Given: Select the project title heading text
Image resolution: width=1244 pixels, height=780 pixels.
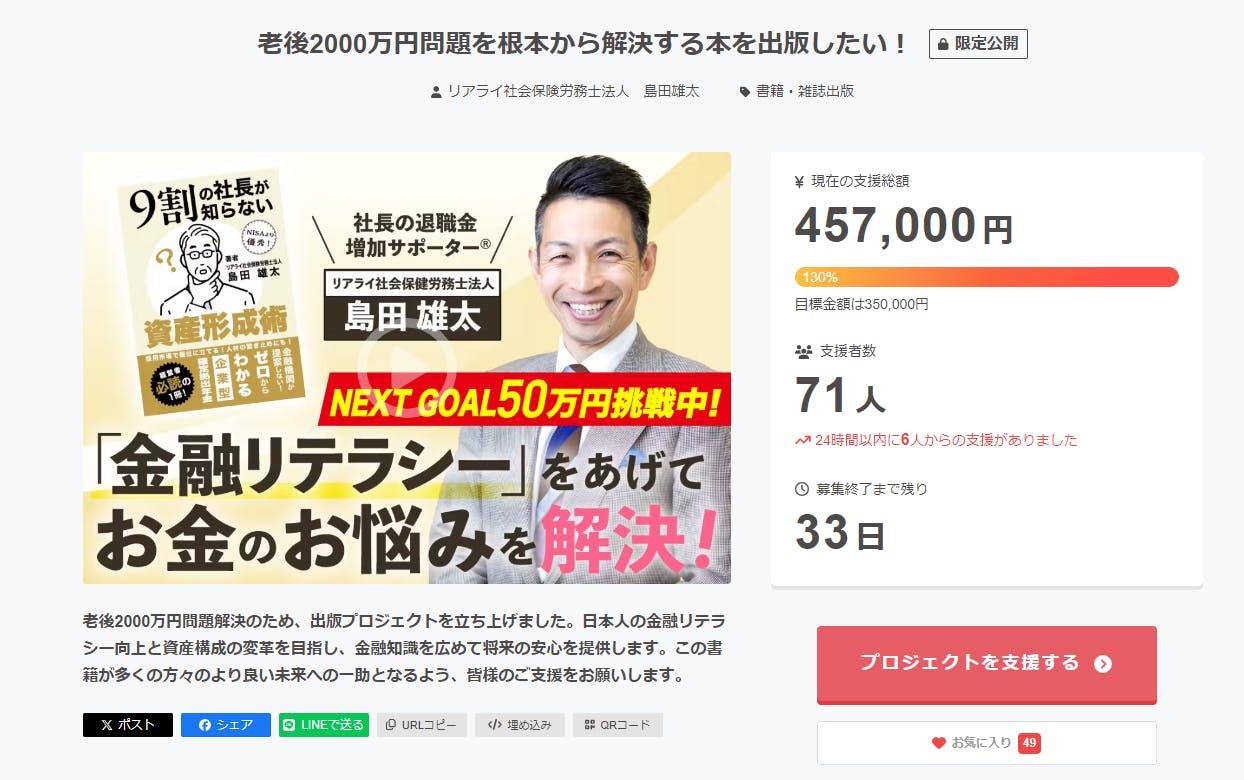Looking at the screenshot, I should click(x=583, y=44).
